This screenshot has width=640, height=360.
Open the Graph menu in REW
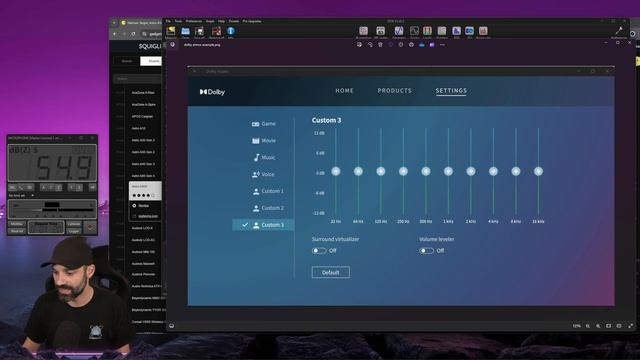click(x=210, y=21)
